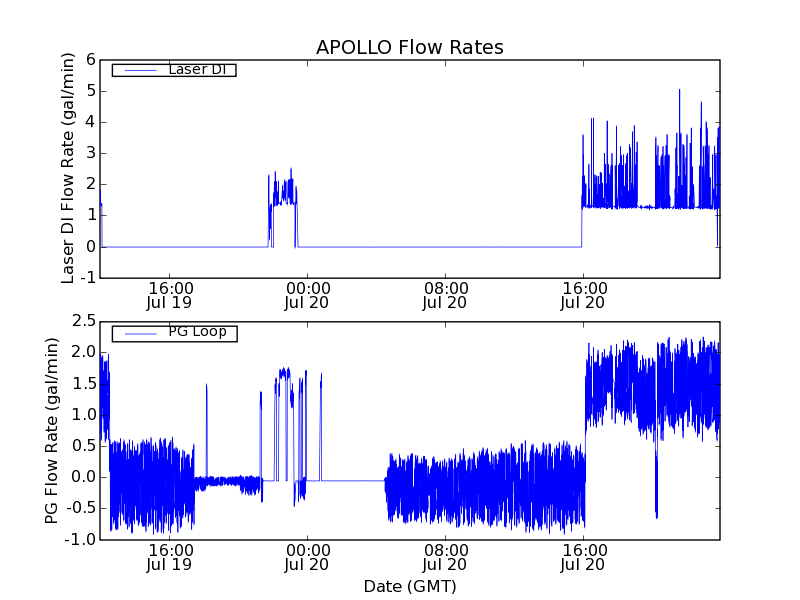
Task: Click the '6' tick on Laser DI axis
Action: (91, 60)
